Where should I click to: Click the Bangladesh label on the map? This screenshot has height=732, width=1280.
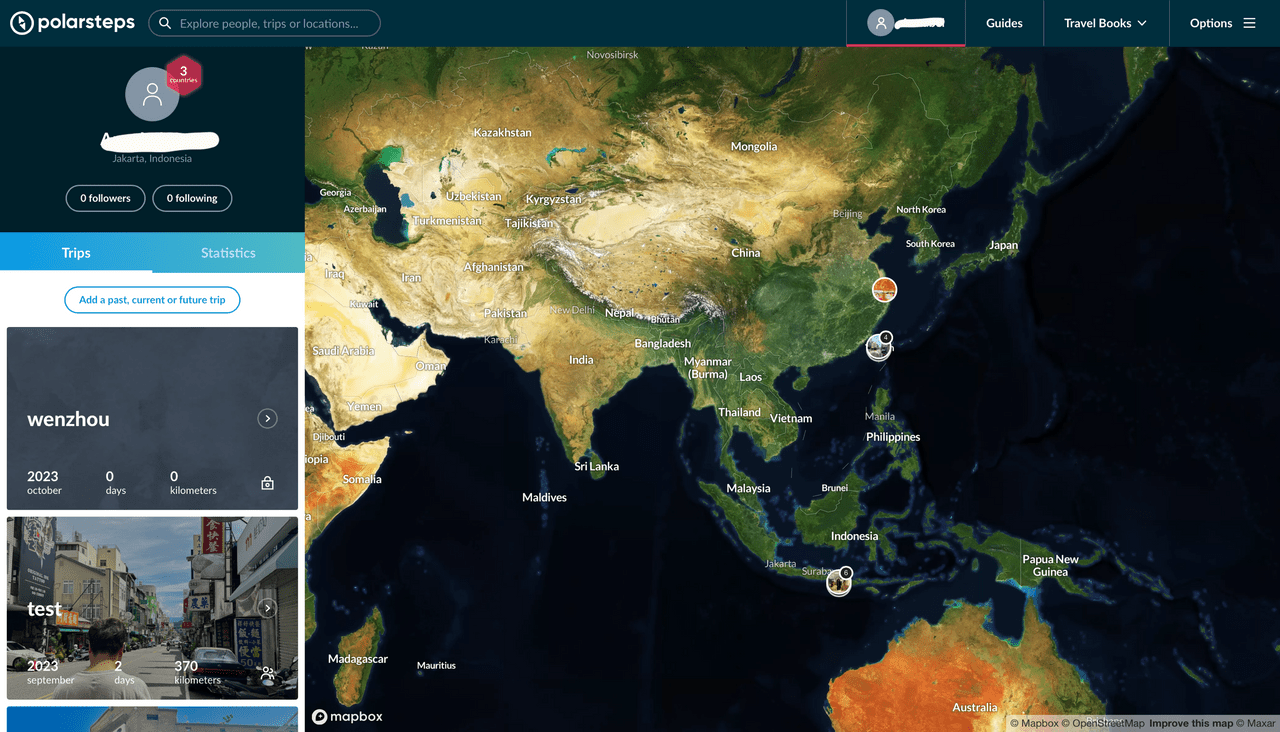point(663,343)
